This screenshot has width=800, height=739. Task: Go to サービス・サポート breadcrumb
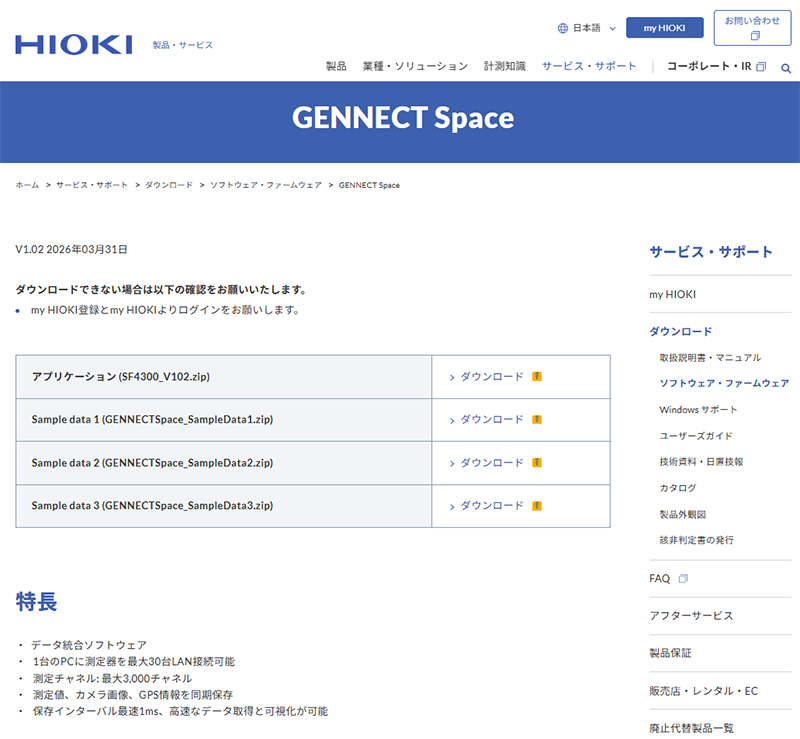click(92, 185)
